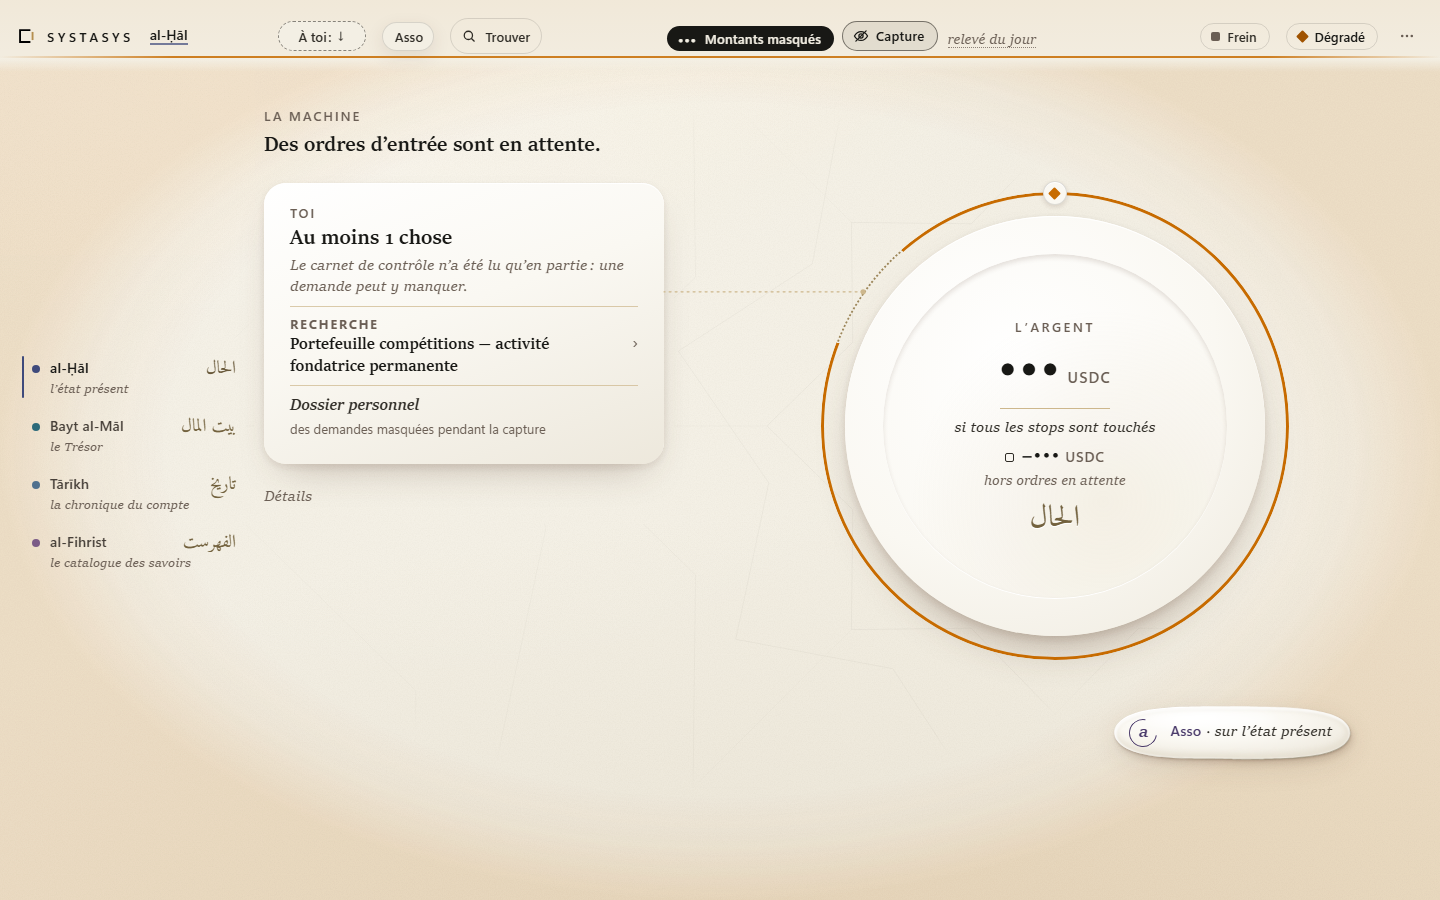
Task: Click the SYSTASYS square logo icon
Action: (26, 36)
